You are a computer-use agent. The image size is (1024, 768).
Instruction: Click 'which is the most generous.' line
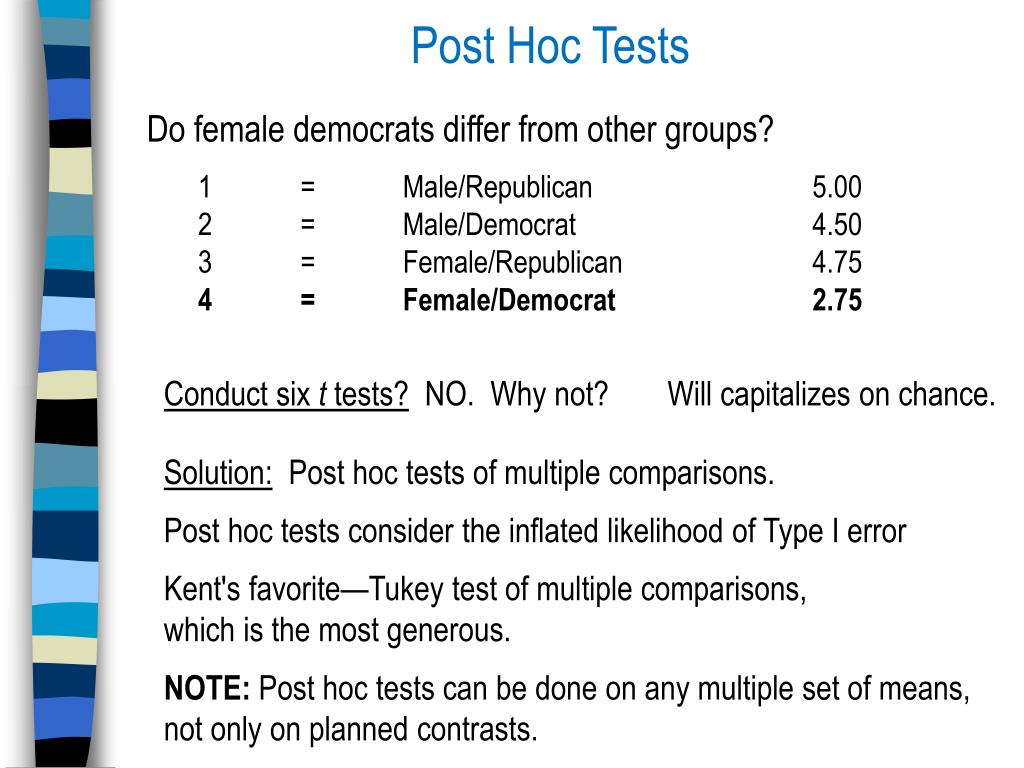[337, 631]
